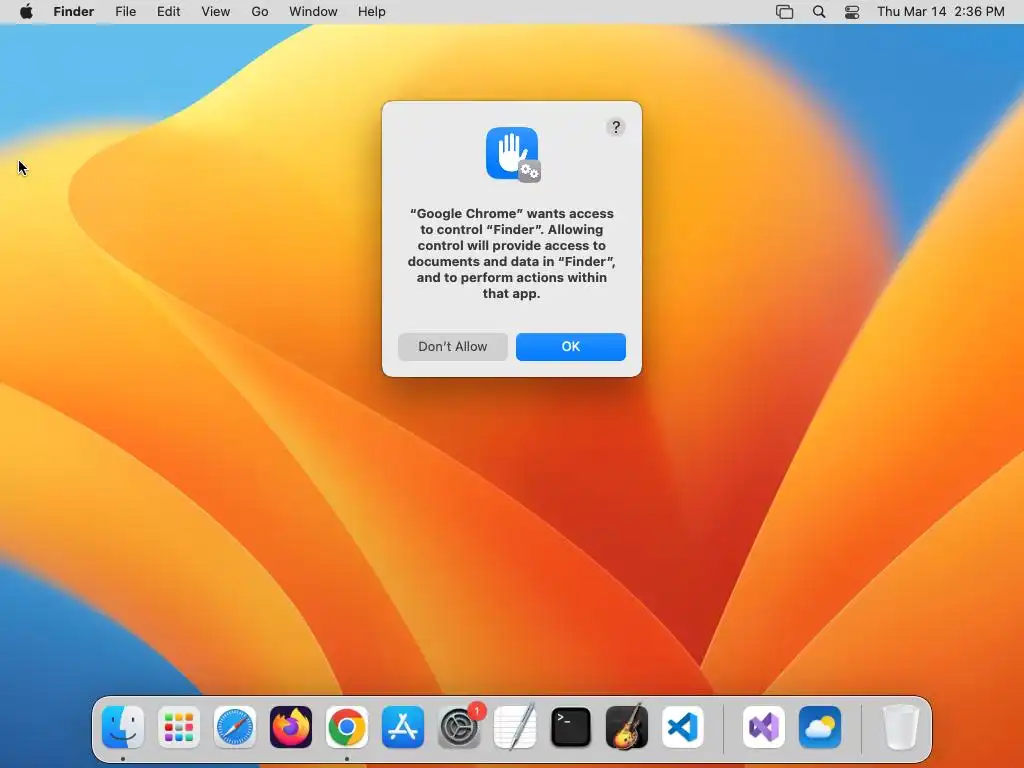Open Control Center in menu bar
Viewport: 1024px width, 768px height.
[x=852, y=12]
